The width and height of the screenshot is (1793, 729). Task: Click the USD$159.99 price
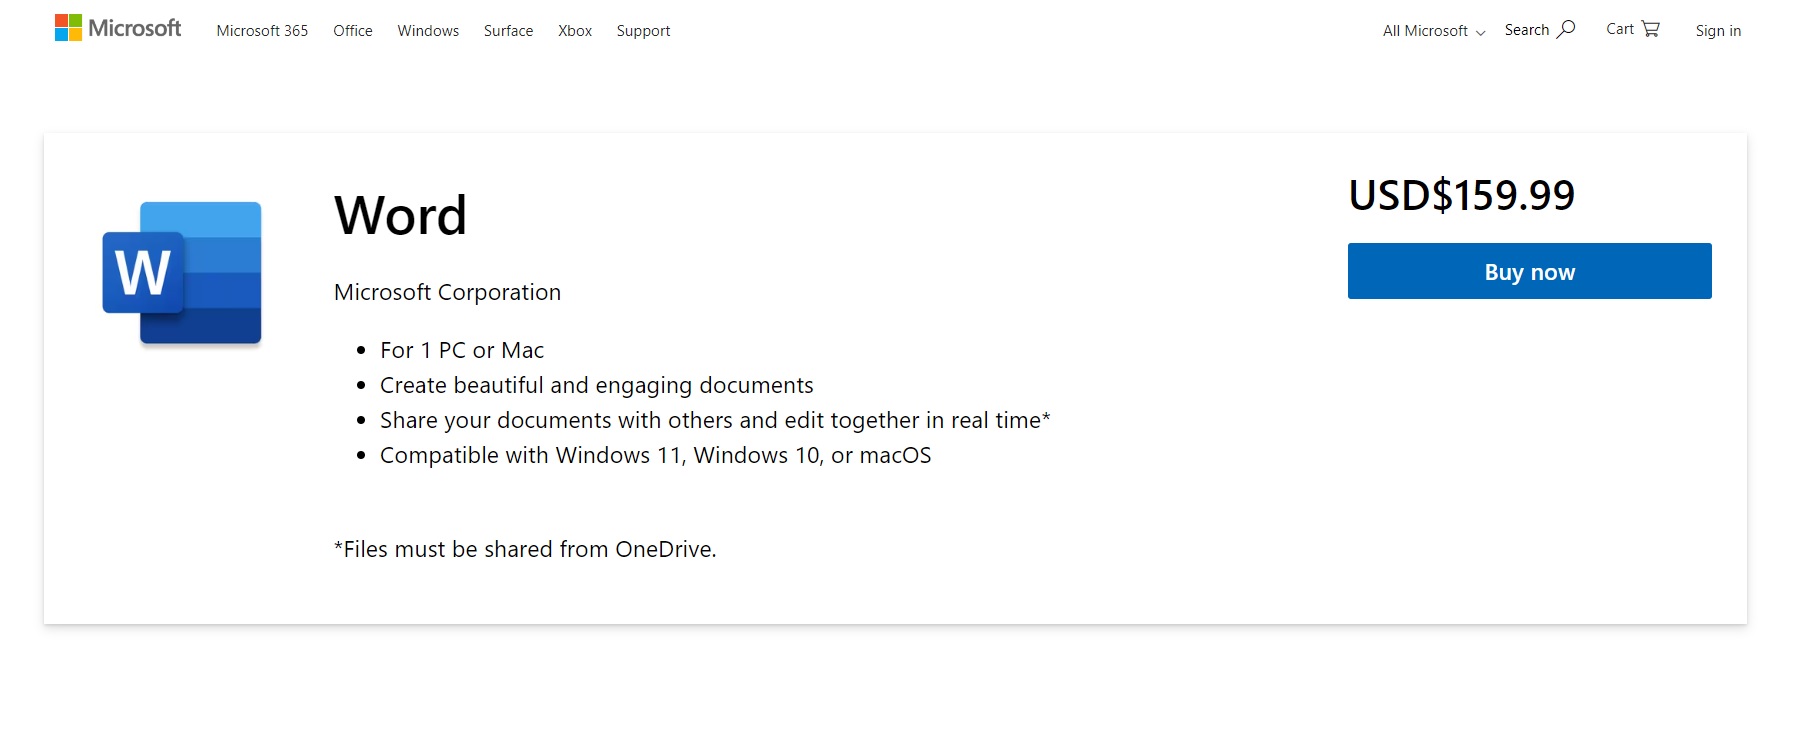(1461, 195)
